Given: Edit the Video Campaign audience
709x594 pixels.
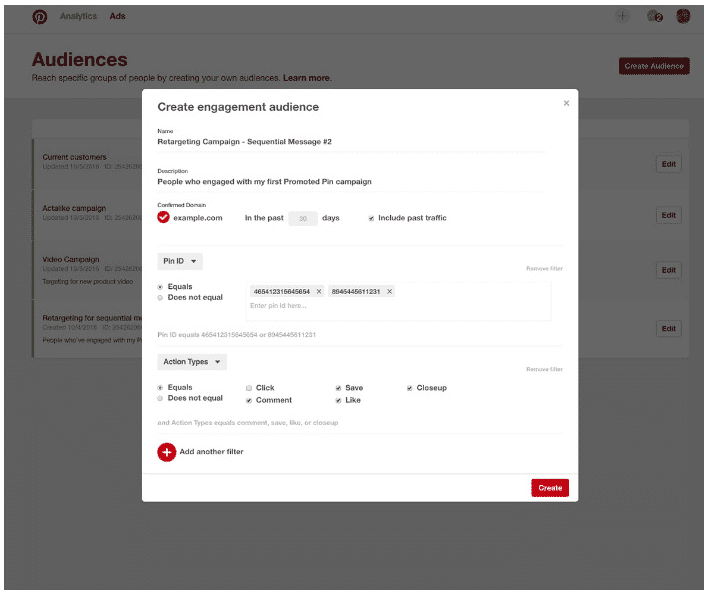Looking at the screenshot, I should [668, 270].
